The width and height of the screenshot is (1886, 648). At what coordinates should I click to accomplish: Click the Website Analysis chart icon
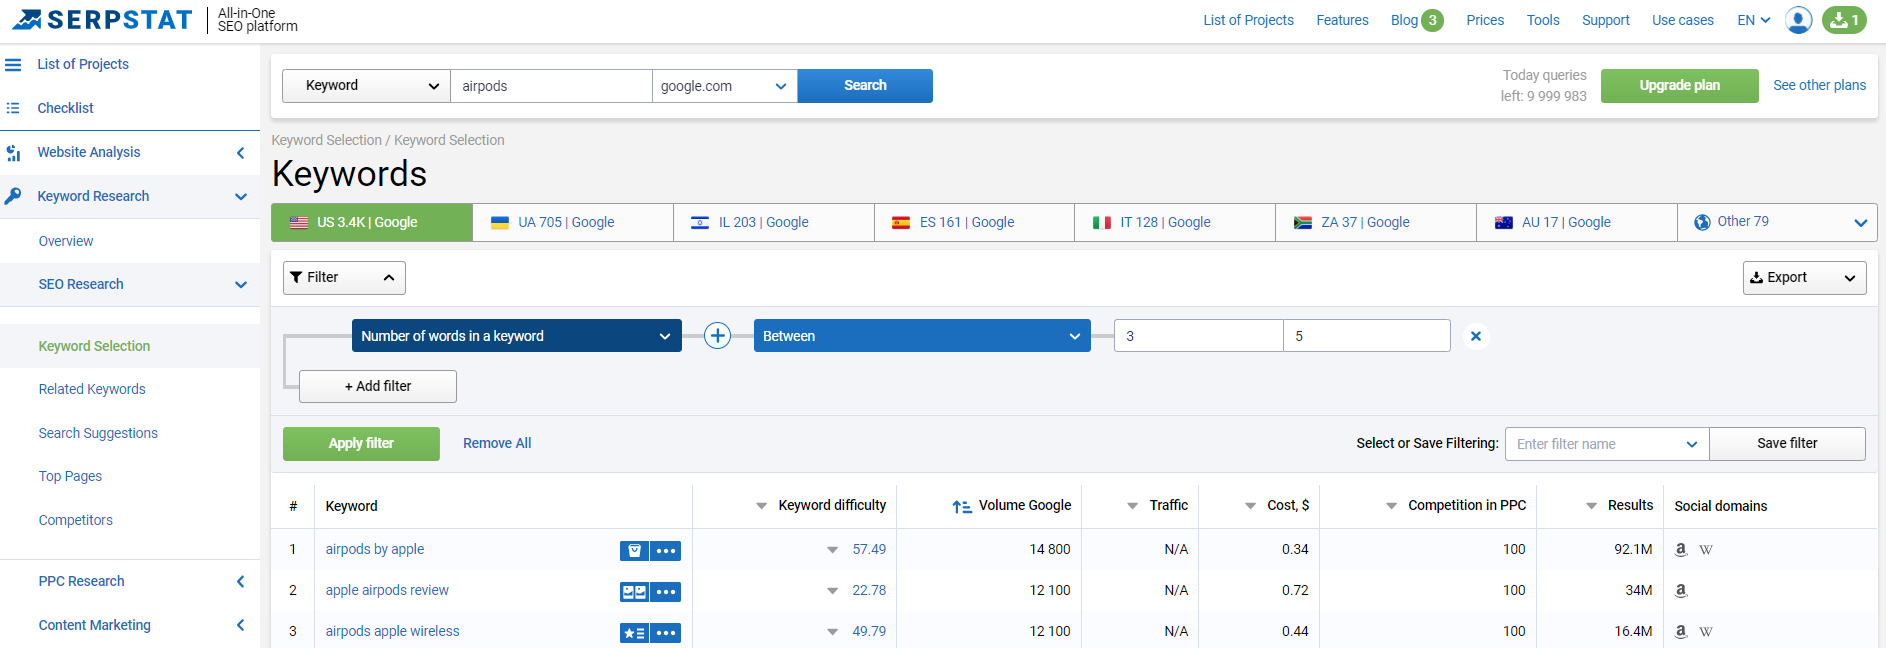click(13, 153)
